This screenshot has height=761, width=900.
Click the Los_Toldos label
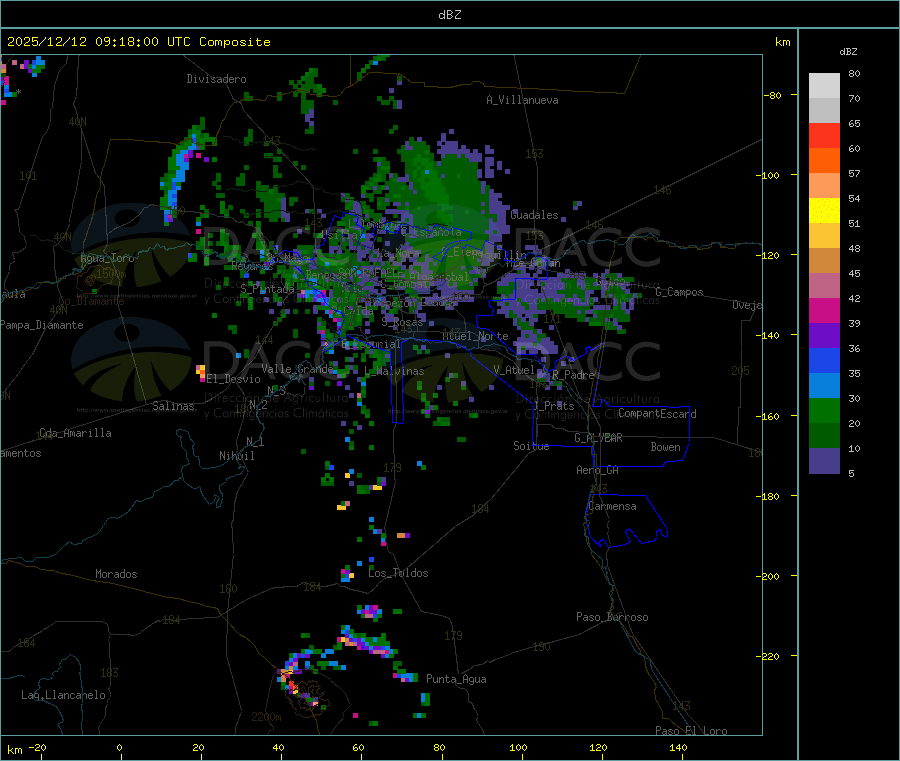398,573
